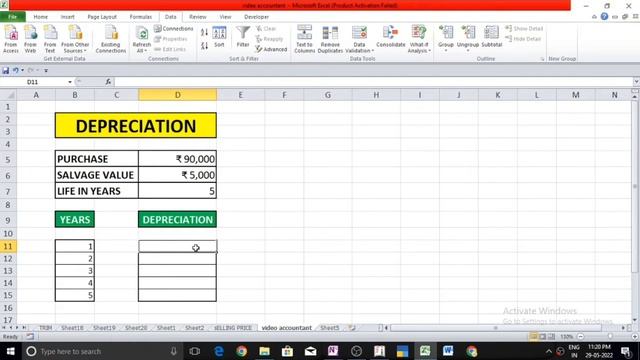
Task: Open the File tab
Action: click(13, 17)
